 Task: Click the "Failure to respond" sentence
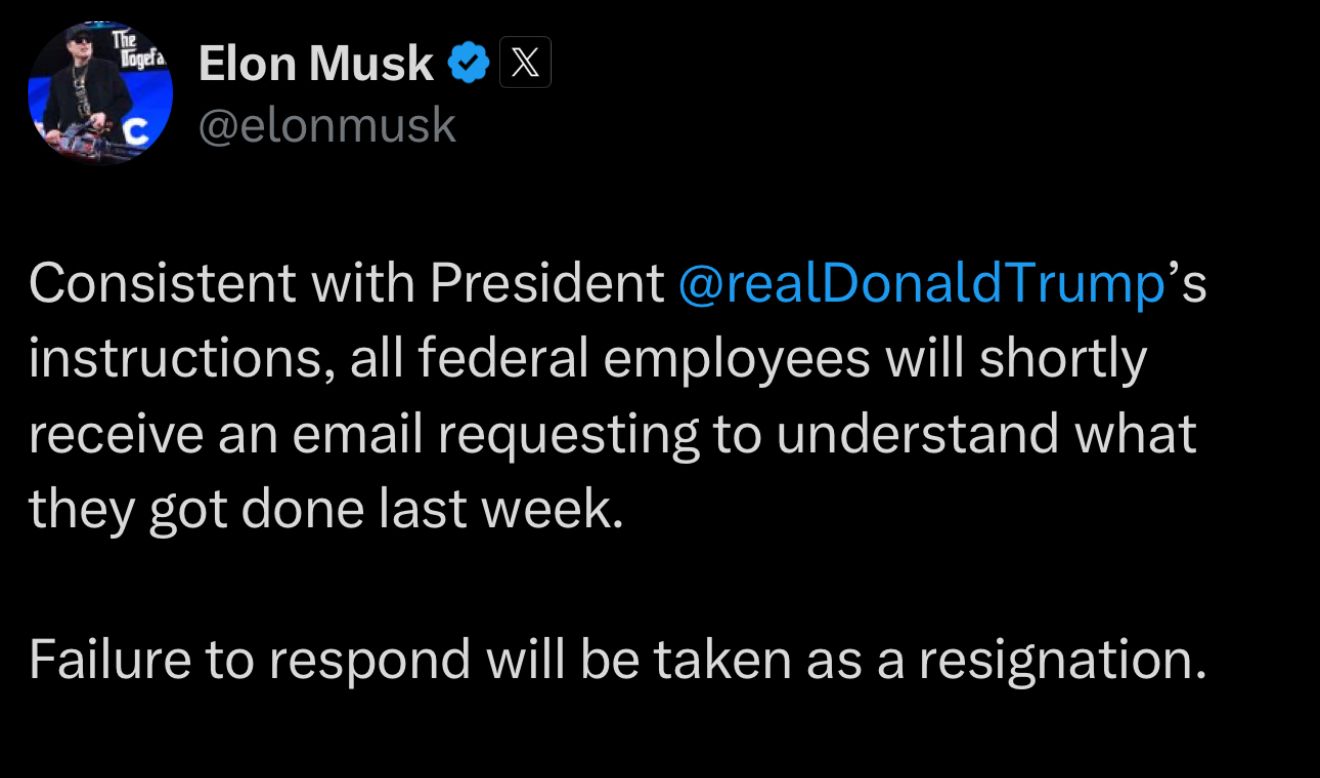(x=250, y=660)
